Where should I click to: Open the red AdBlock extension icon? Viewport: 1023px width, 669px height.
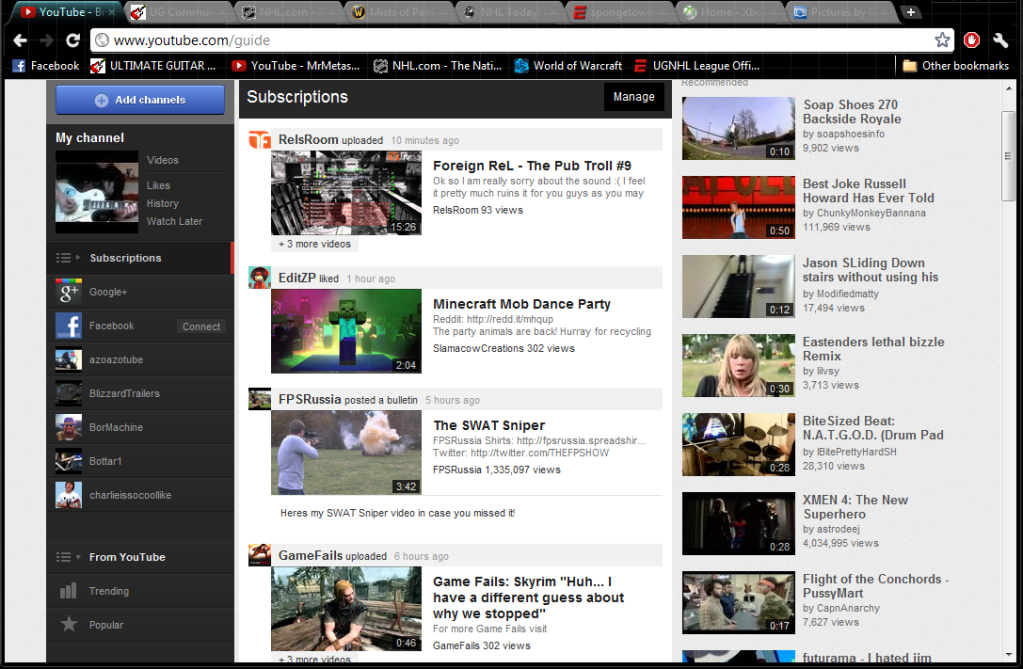[971, 40]
